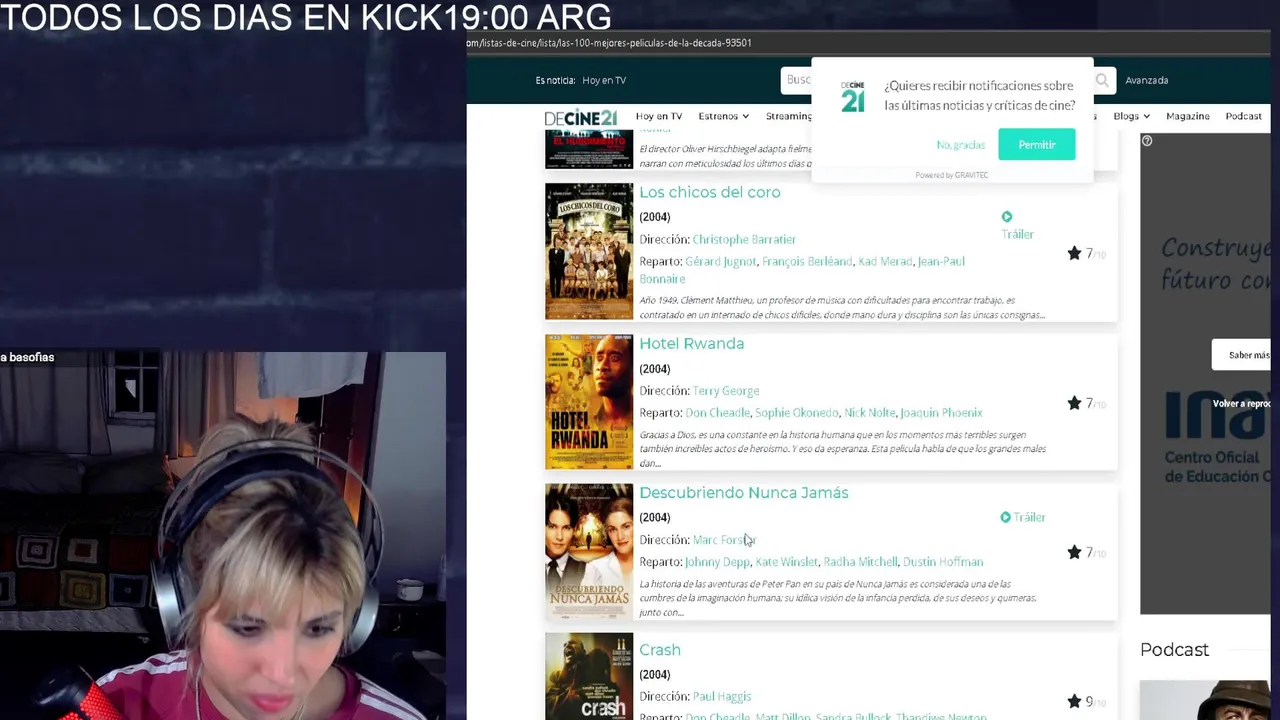Click the Crash poster thumbnail

tap(589, 676)
